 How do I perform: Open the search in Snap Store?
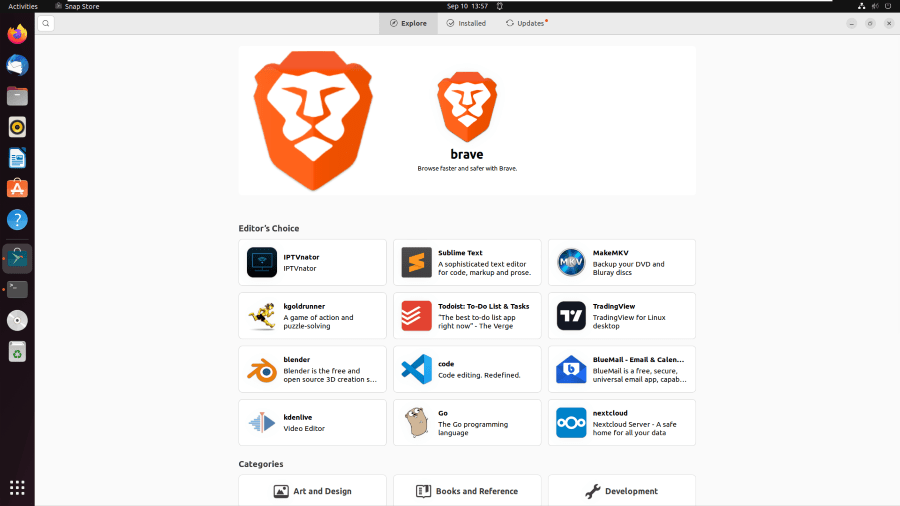tap(46, 24)
